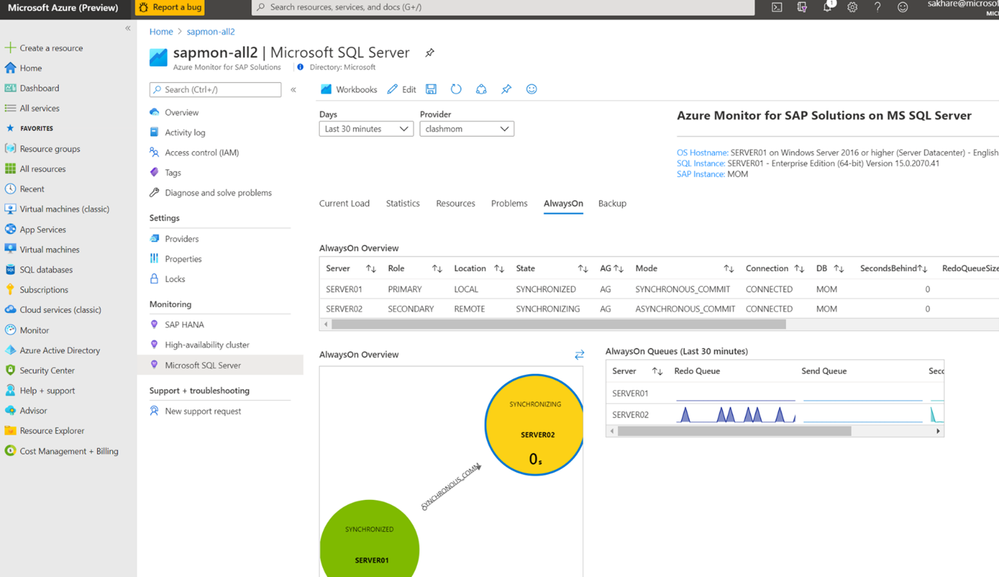Open Diagnose and solve problems
This screenshot has width=999, height=577.
pos(219,192)
